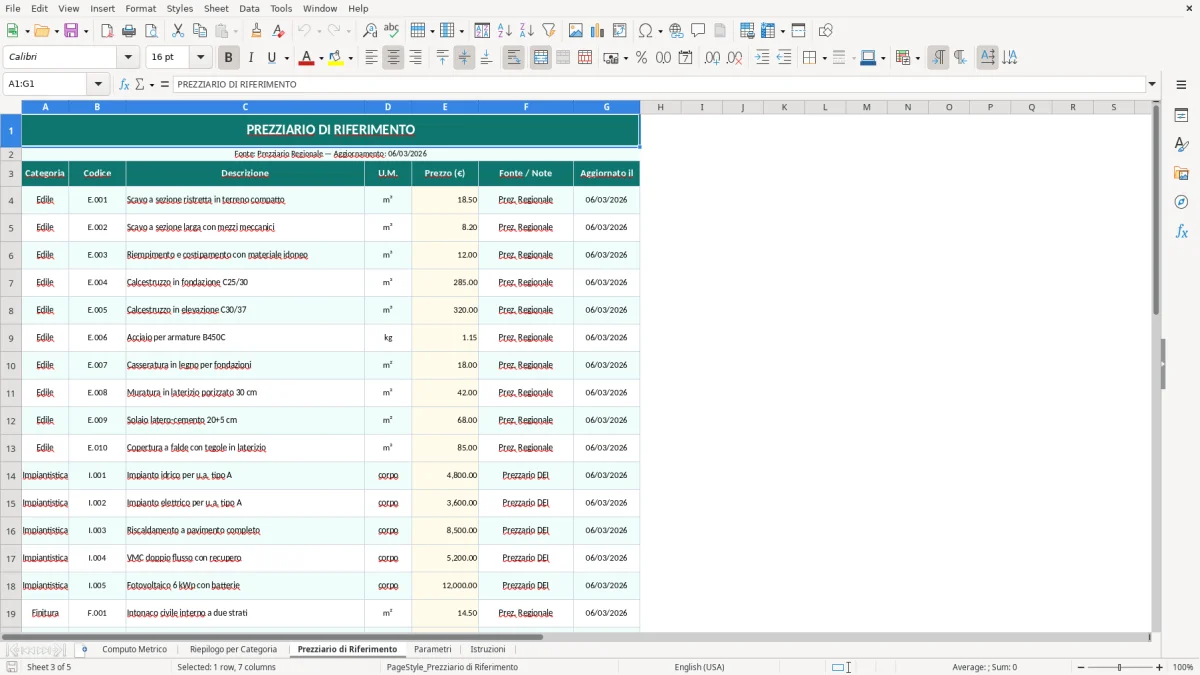1200x675 pixels.
Task: Toggle Center Horizontally alignment
Action: (x=393, y=58)
